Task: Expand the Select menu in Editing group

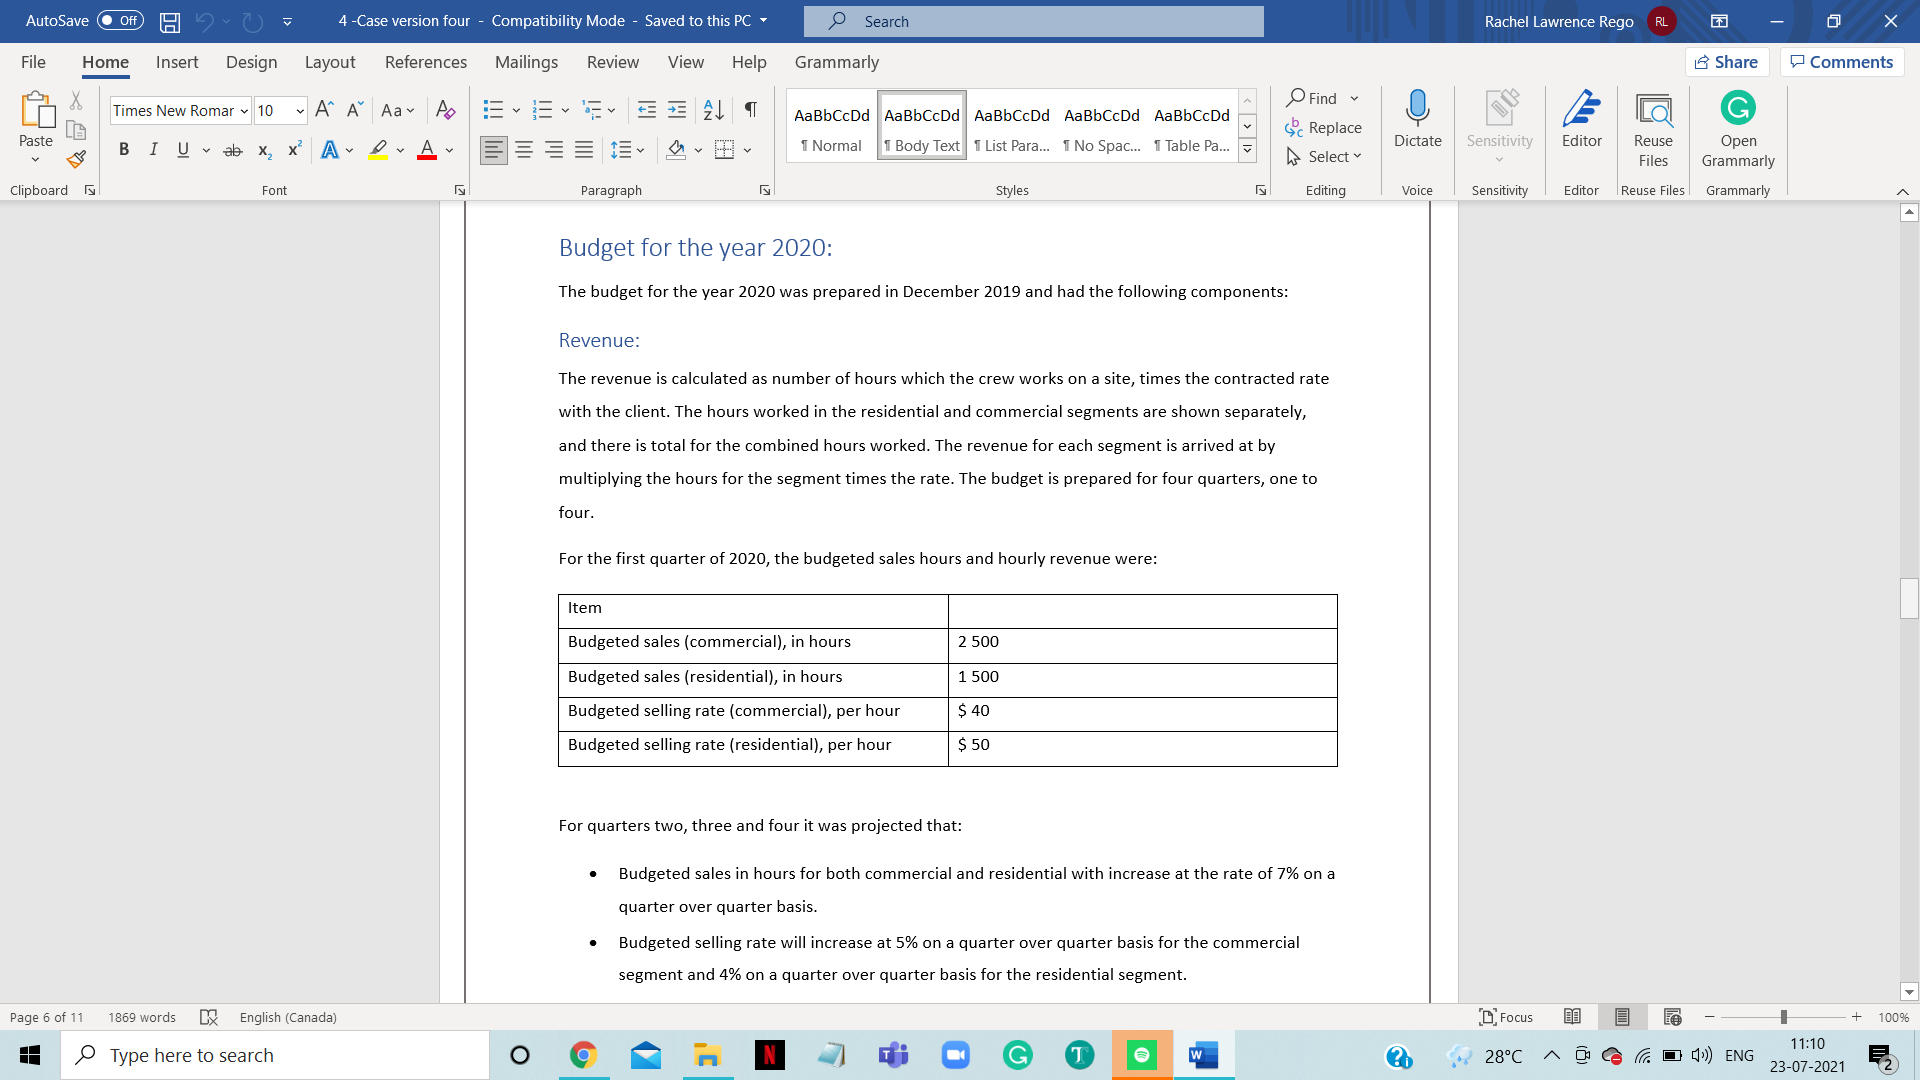Action: tap(1324, 156)
